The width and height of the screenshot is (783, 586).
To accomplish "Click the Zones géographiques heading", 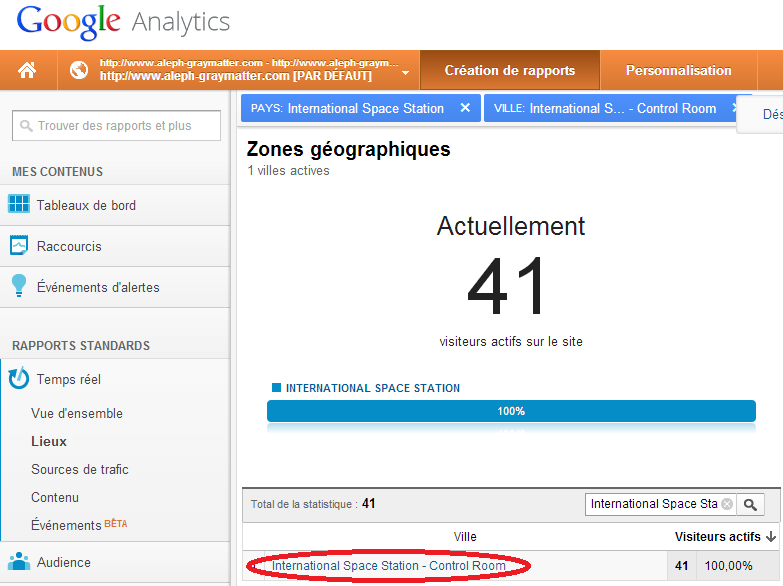I will [x=349, y=149].
